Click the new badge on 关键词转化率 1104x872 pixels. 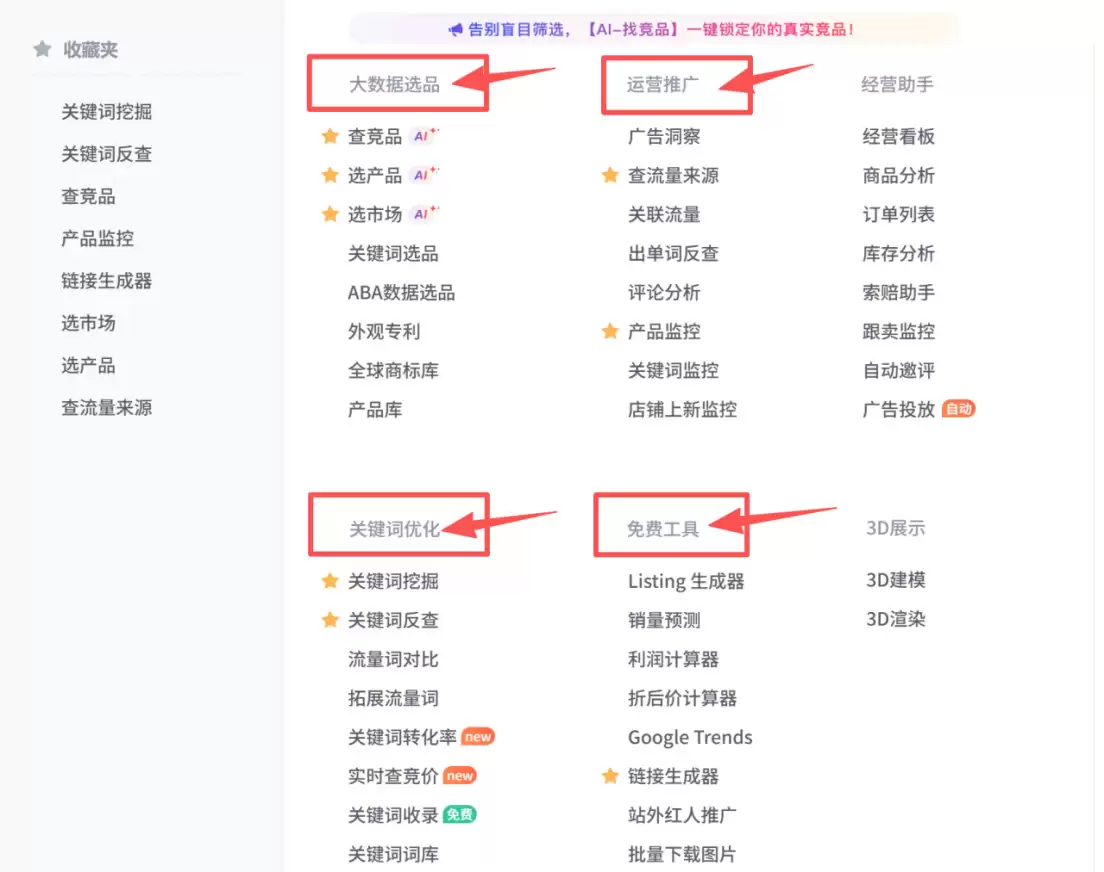(477, 736)
